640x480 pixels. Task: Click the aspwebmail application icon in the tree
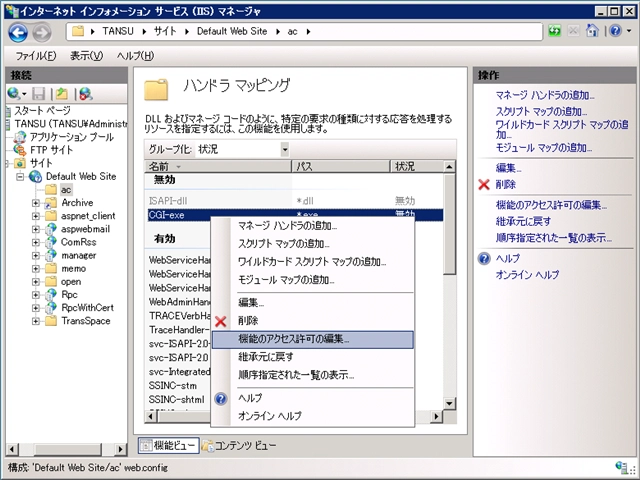(51, 229)
